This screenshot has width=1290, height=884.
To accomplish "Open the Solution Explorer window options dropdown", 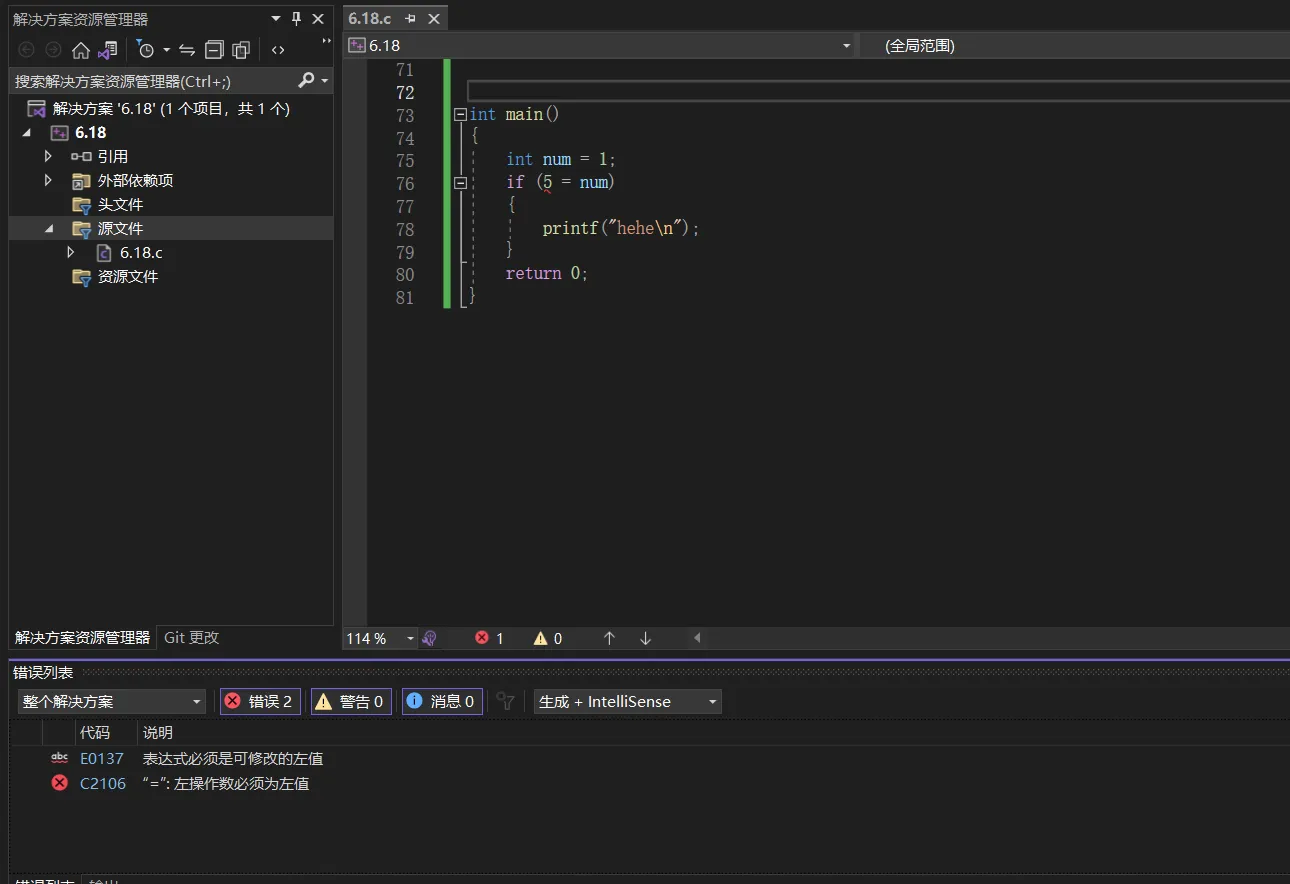I will click(x=277, y=19).
